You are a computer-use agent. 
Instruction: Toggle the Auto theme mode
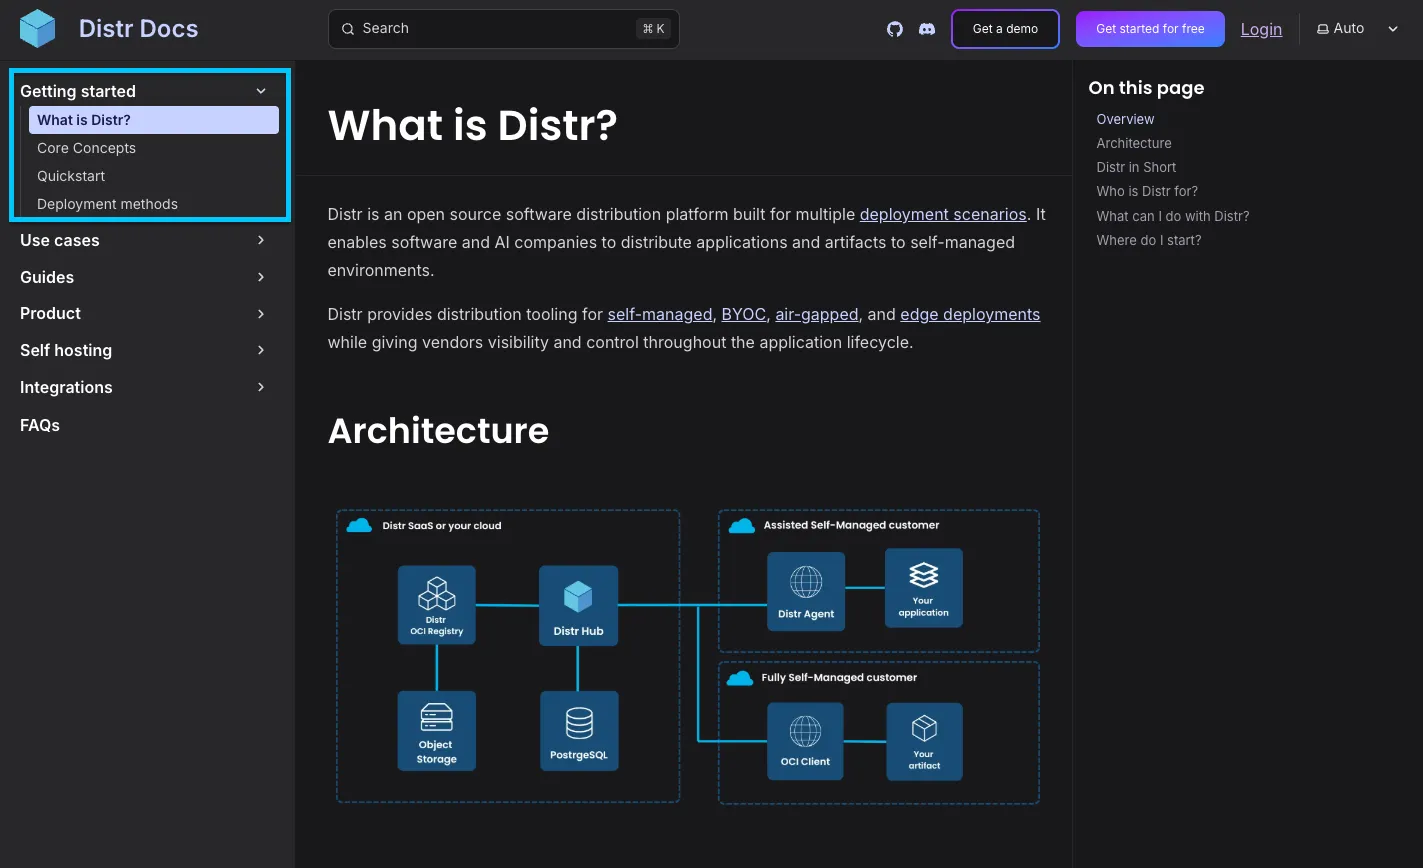[x=1340, y=28]
